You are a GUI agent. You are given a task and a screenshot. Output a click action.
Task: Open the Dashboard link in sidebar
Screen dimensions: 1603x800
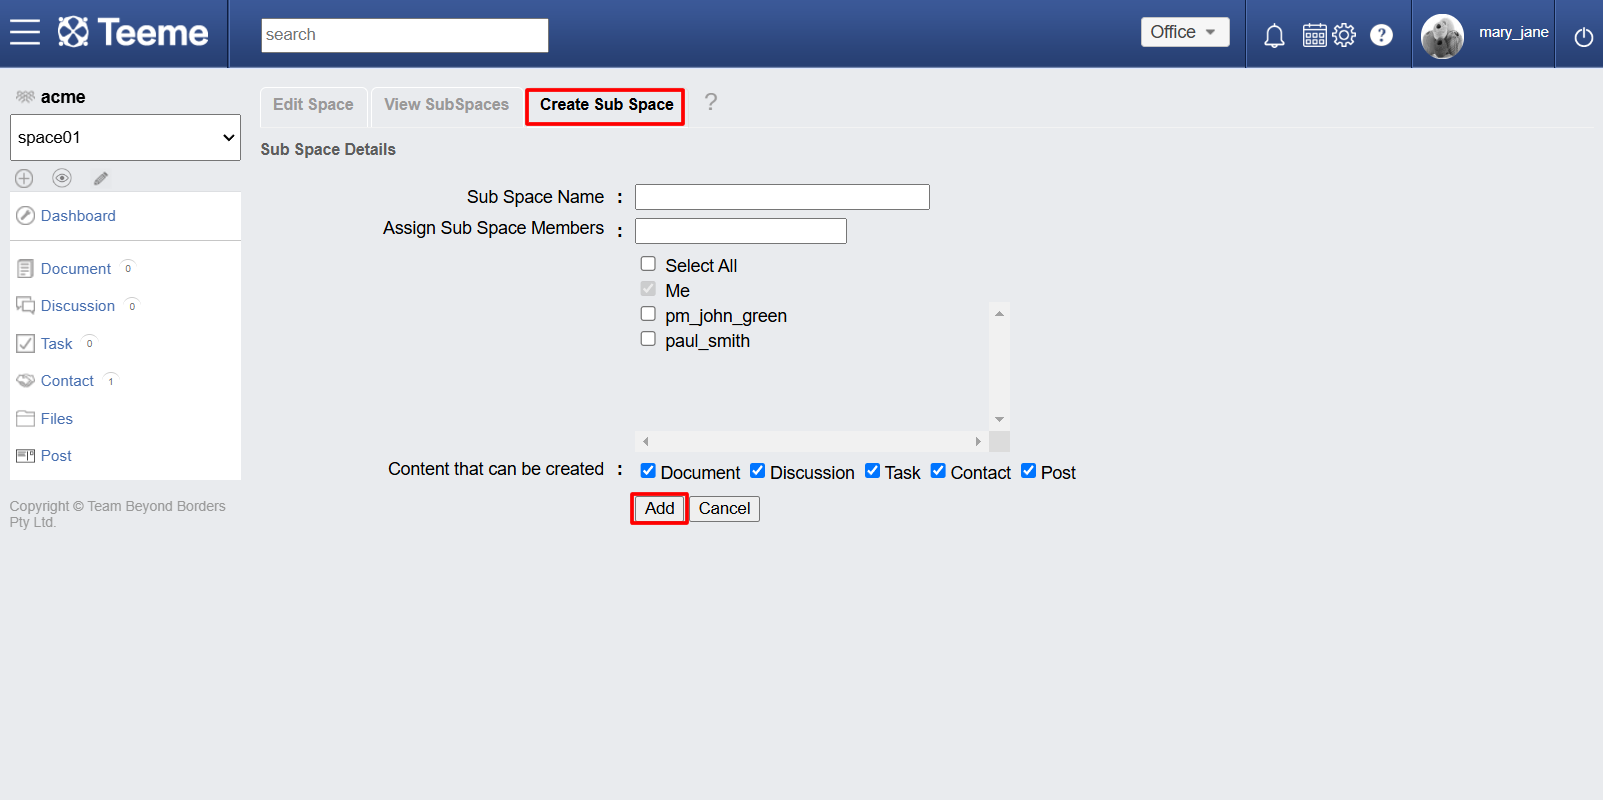tap(78, 216)
